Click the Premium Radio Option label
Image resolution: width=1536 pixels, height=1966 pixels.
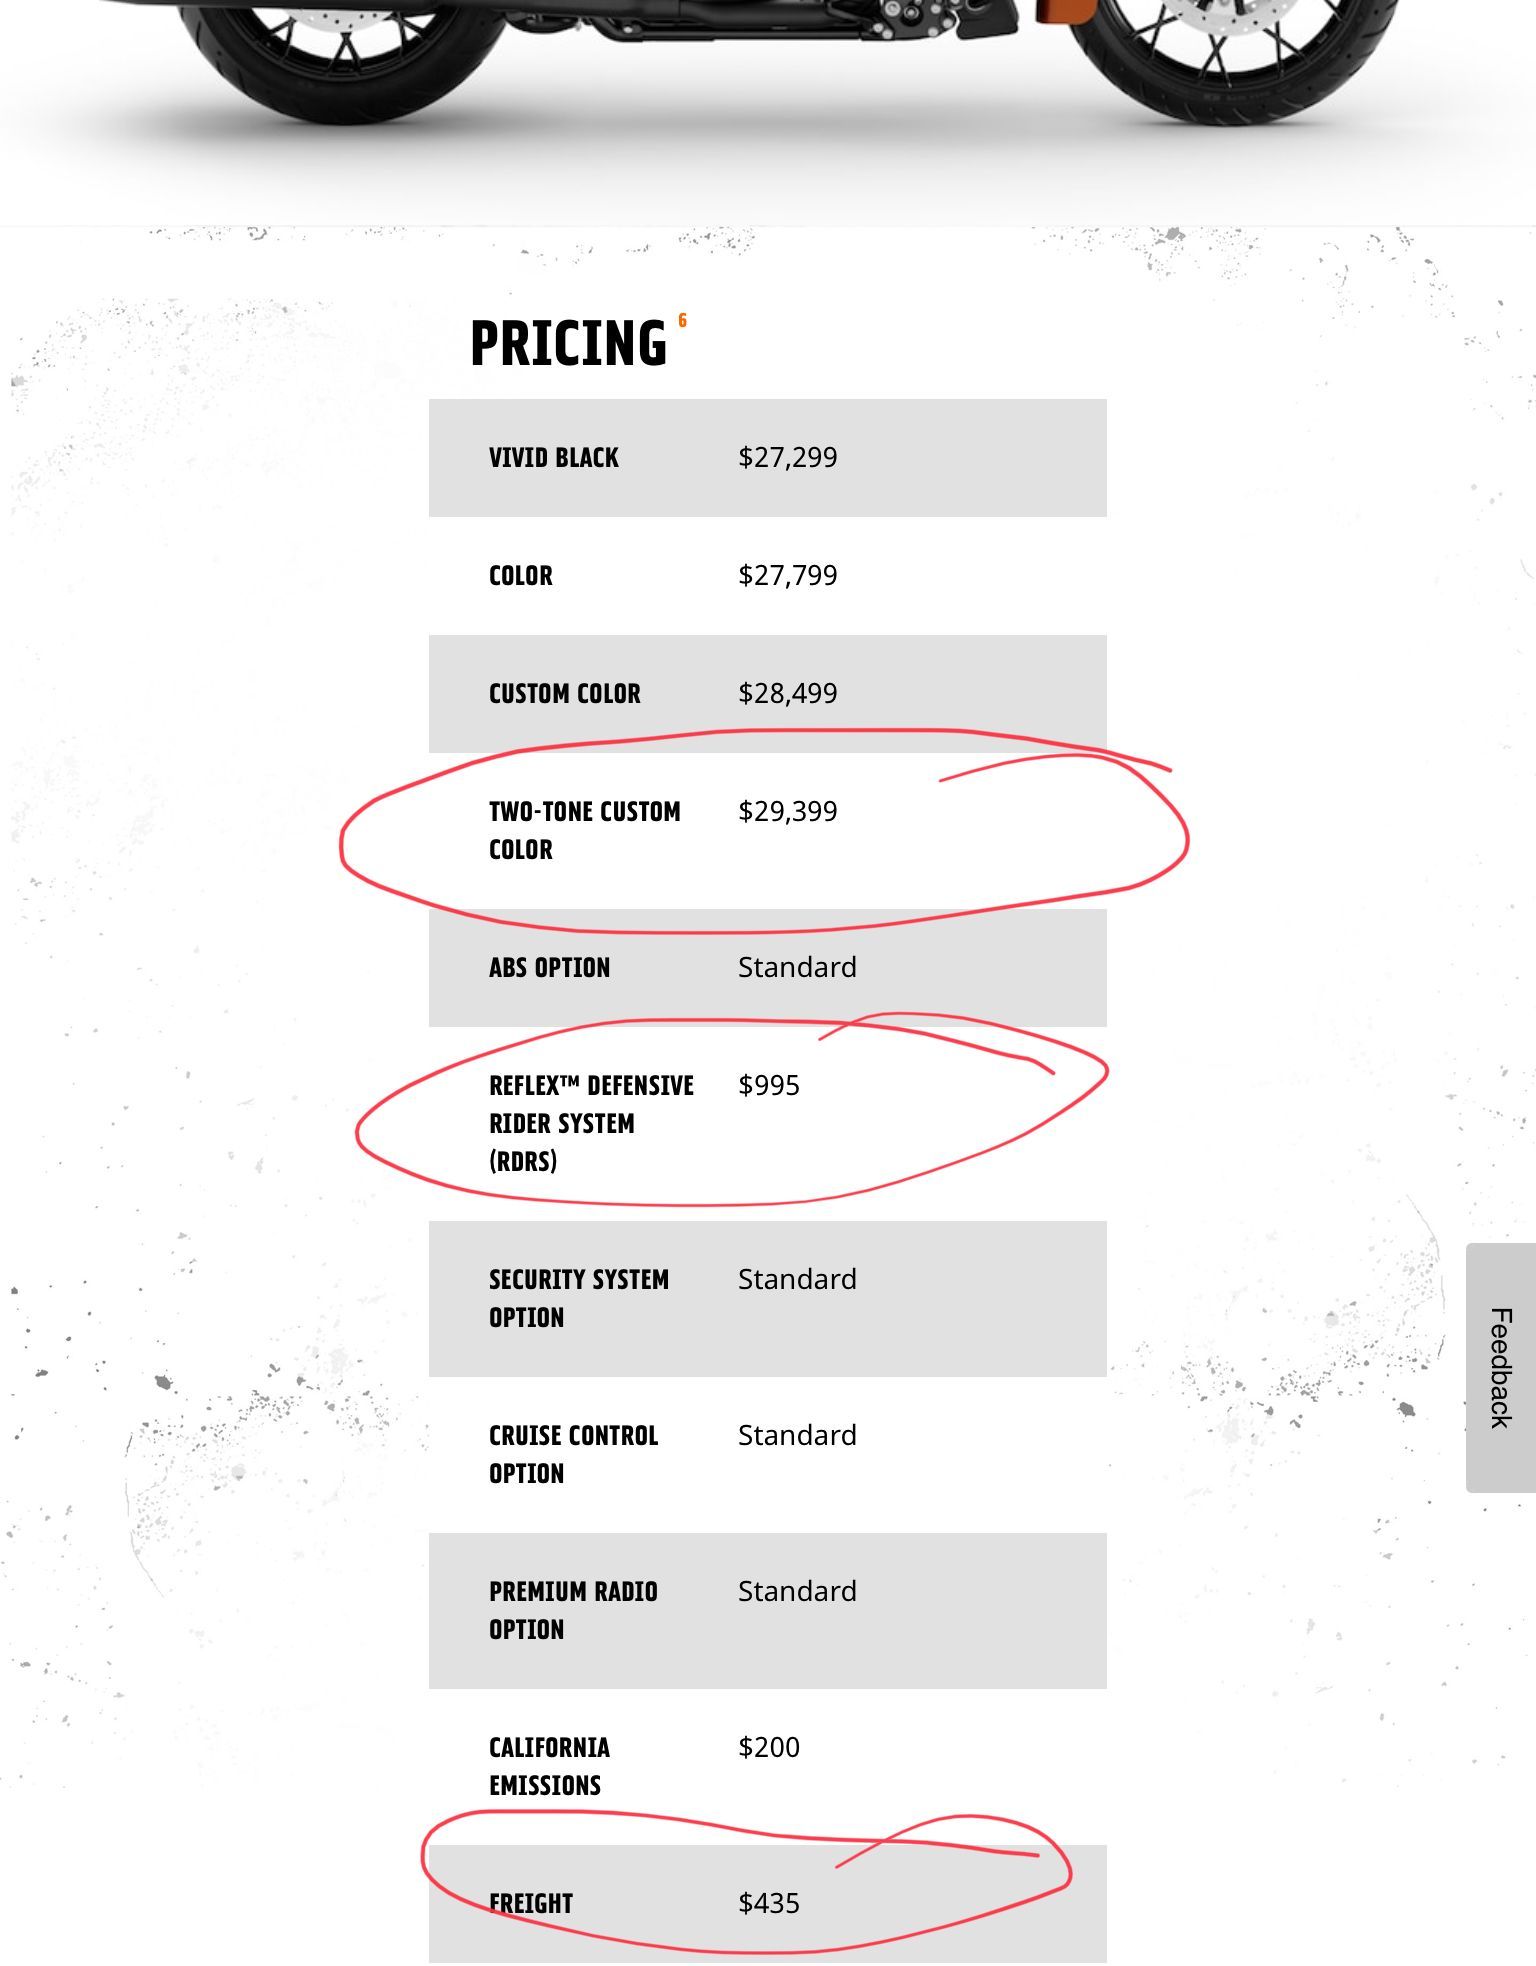click(573, 1610)
